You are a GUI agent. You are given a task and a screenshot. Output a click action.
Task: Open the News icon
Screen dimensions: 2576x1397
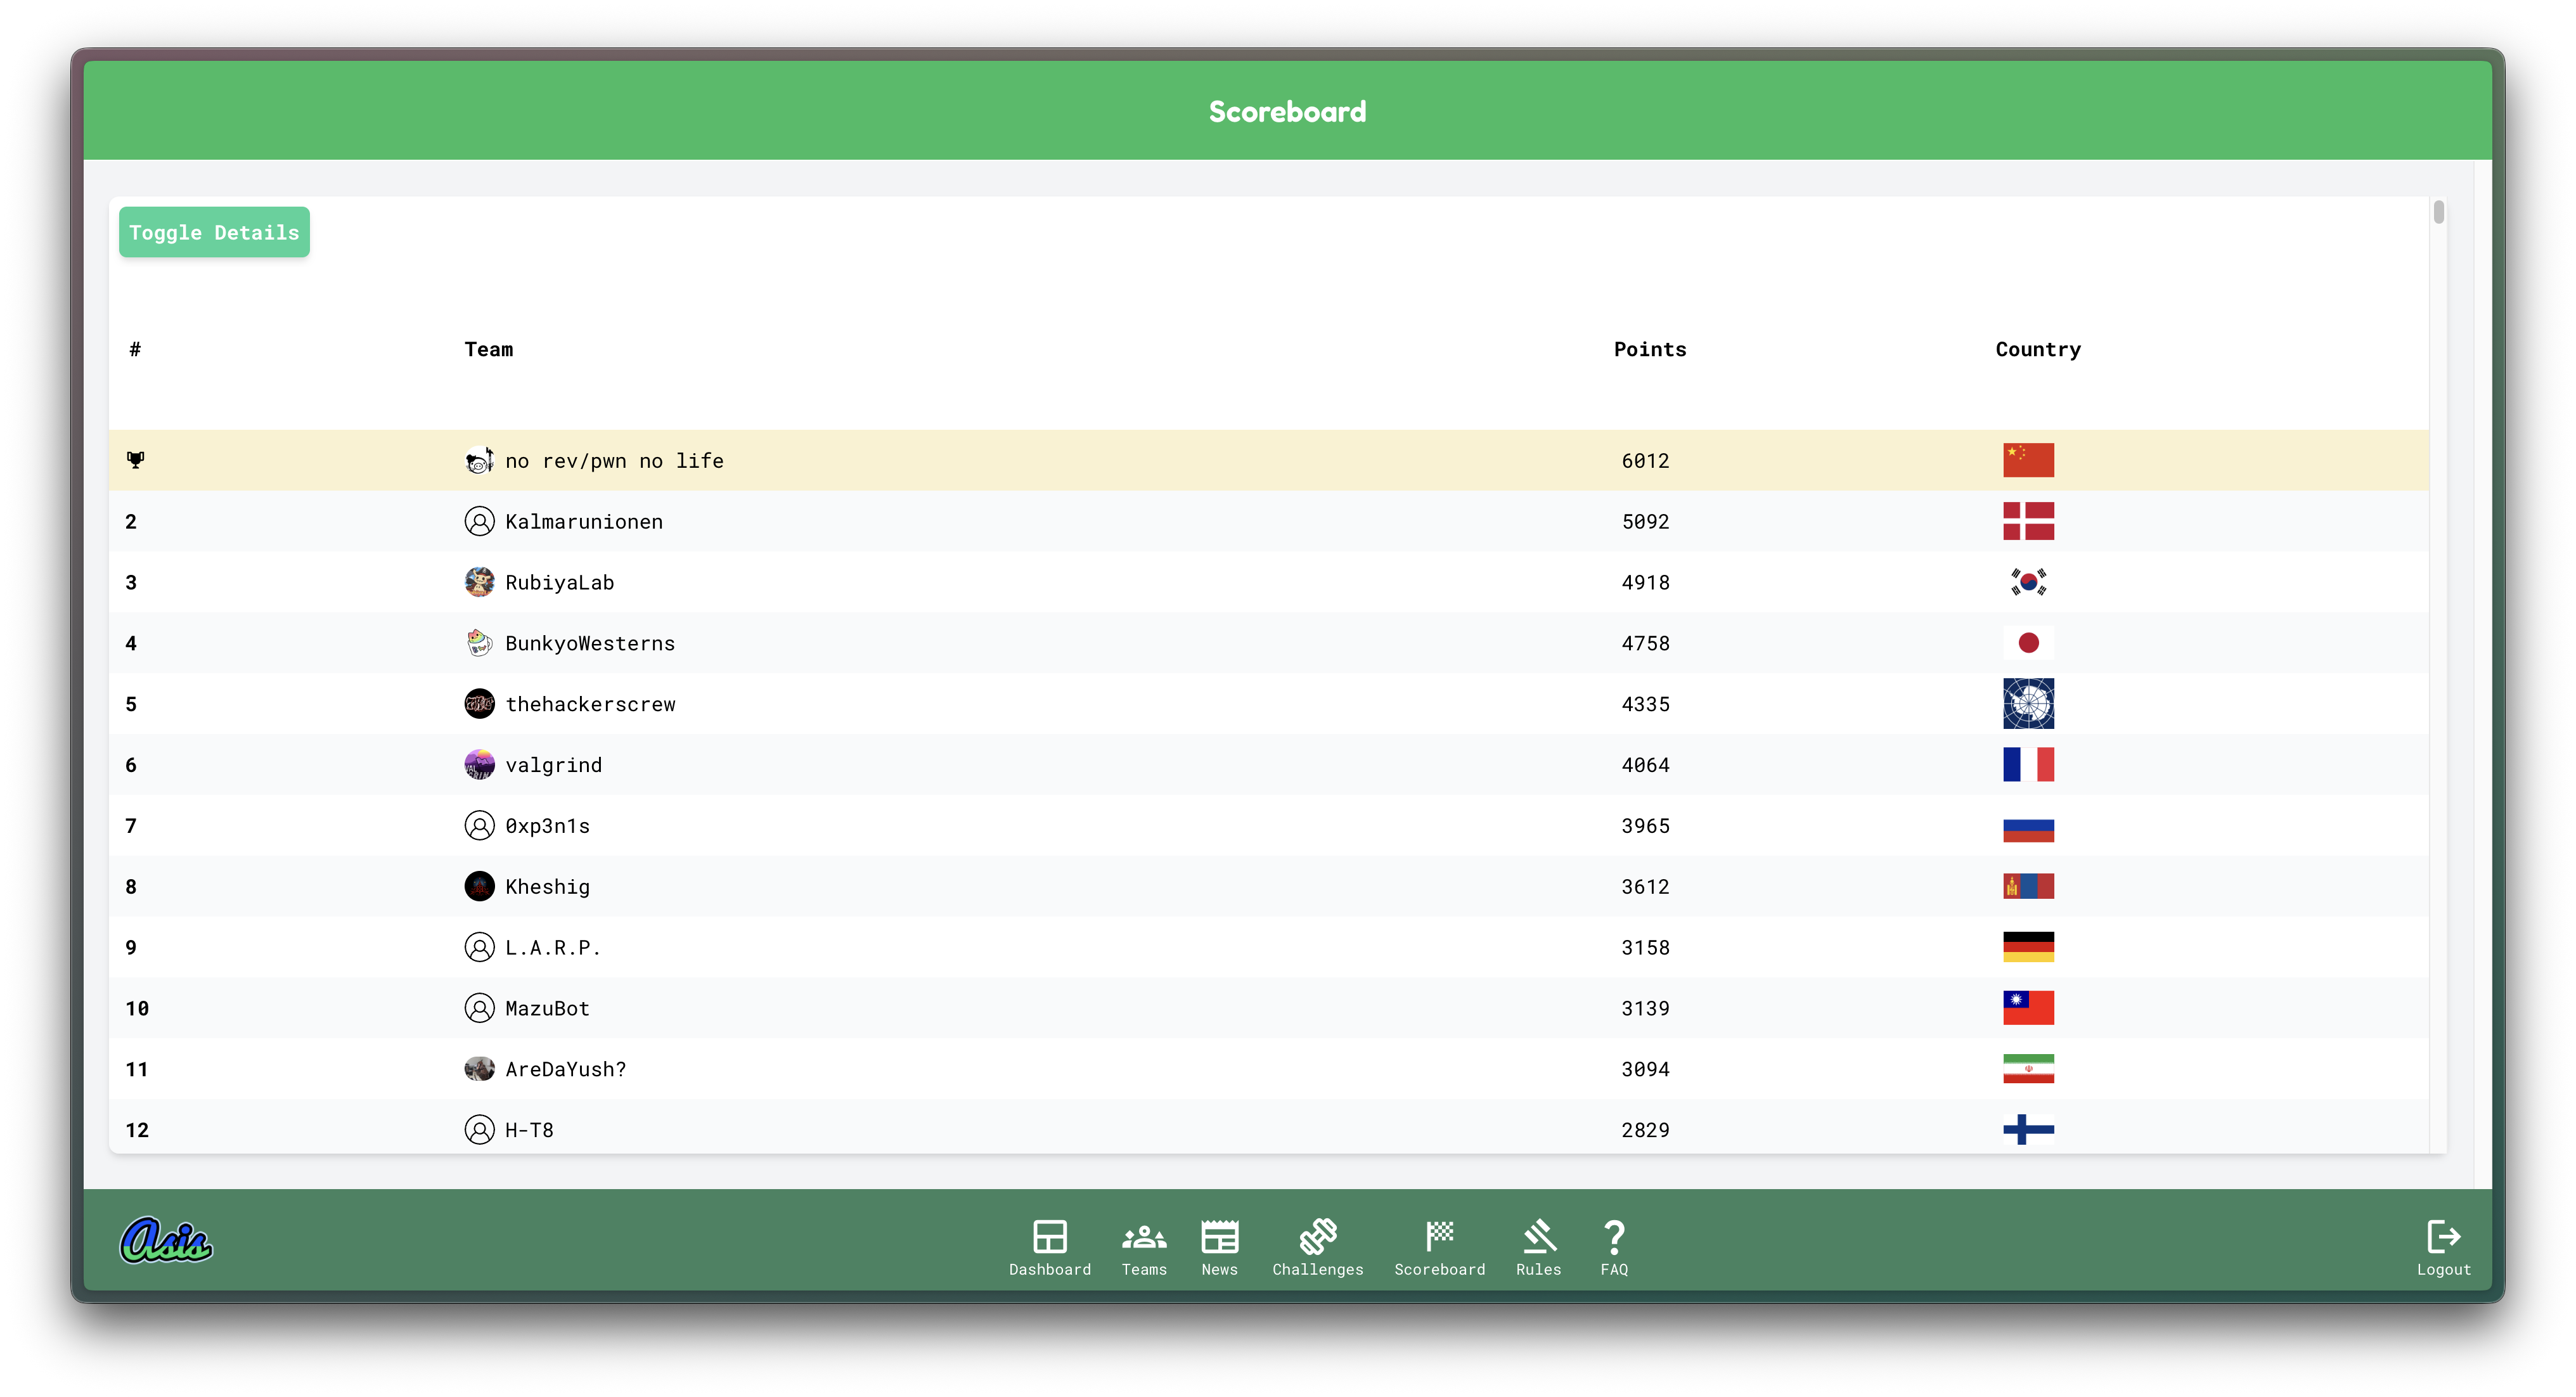tap(1219, 1237)
